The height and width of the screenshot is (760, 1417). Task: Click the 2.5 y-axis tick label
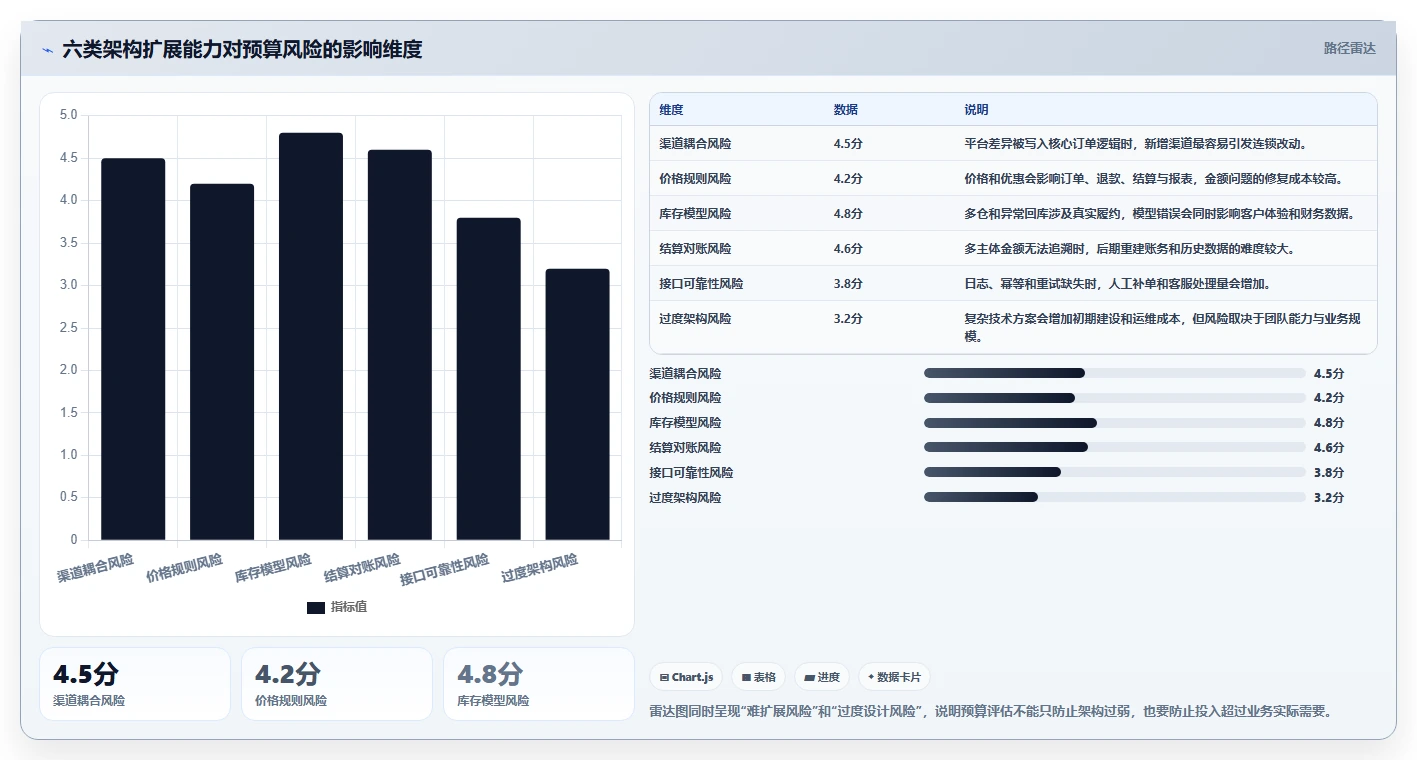click(68, 327)
